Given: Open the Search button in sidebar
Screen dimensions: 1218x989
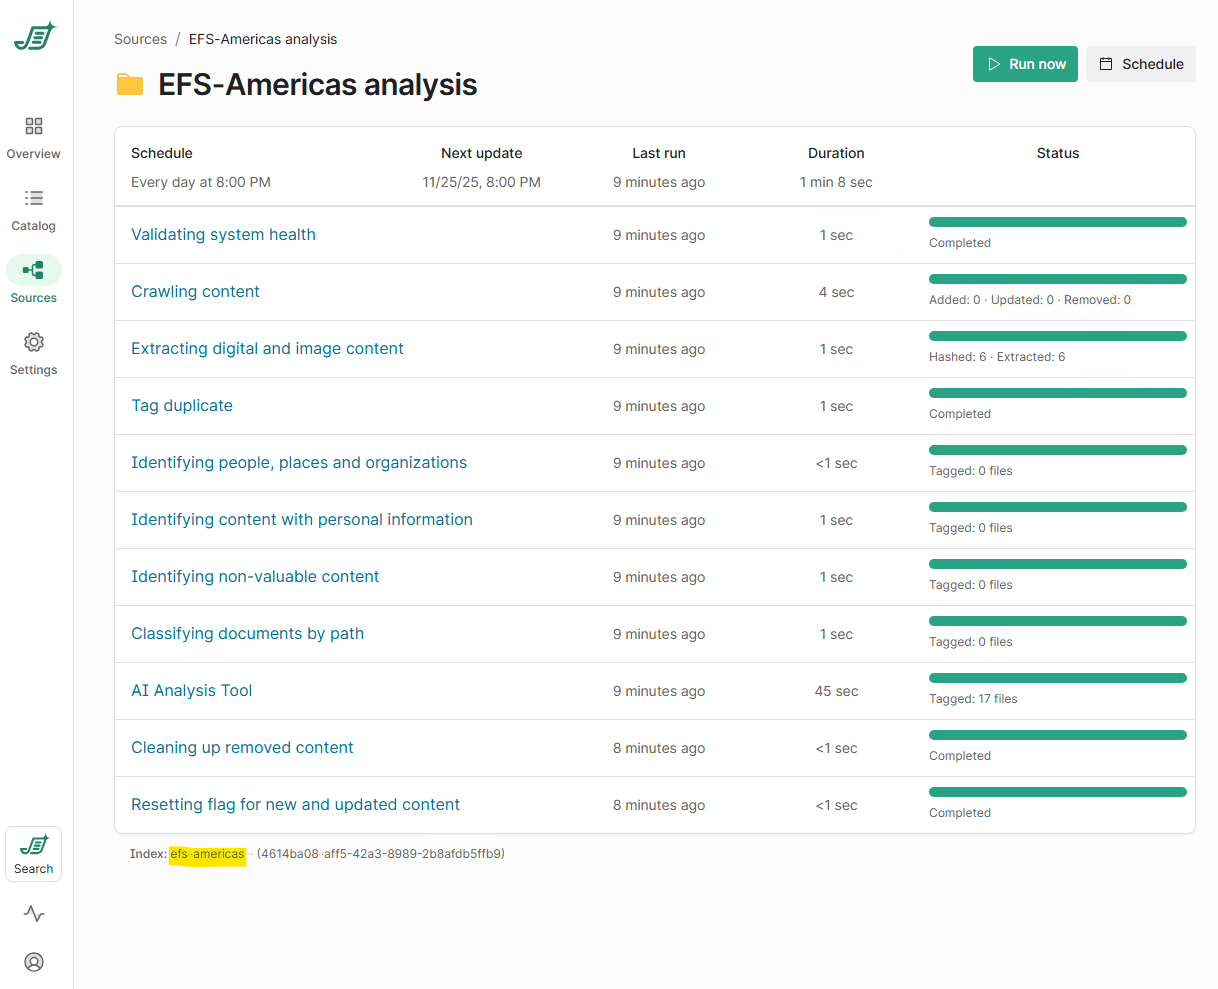Looking at the screenshot, I should coord(34,854).
